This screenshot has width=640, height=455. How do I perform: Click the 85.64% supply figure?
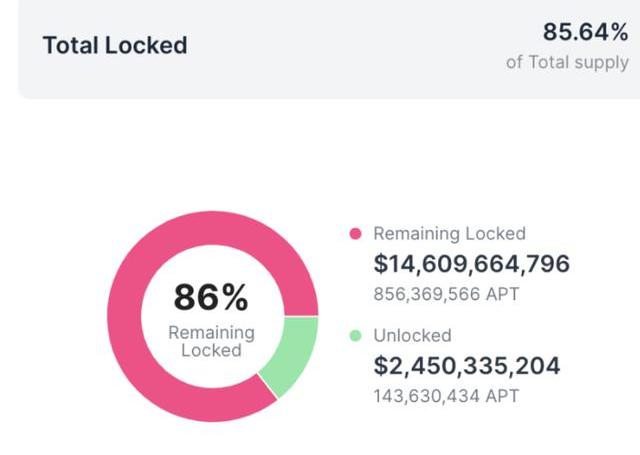coord(585,32)
